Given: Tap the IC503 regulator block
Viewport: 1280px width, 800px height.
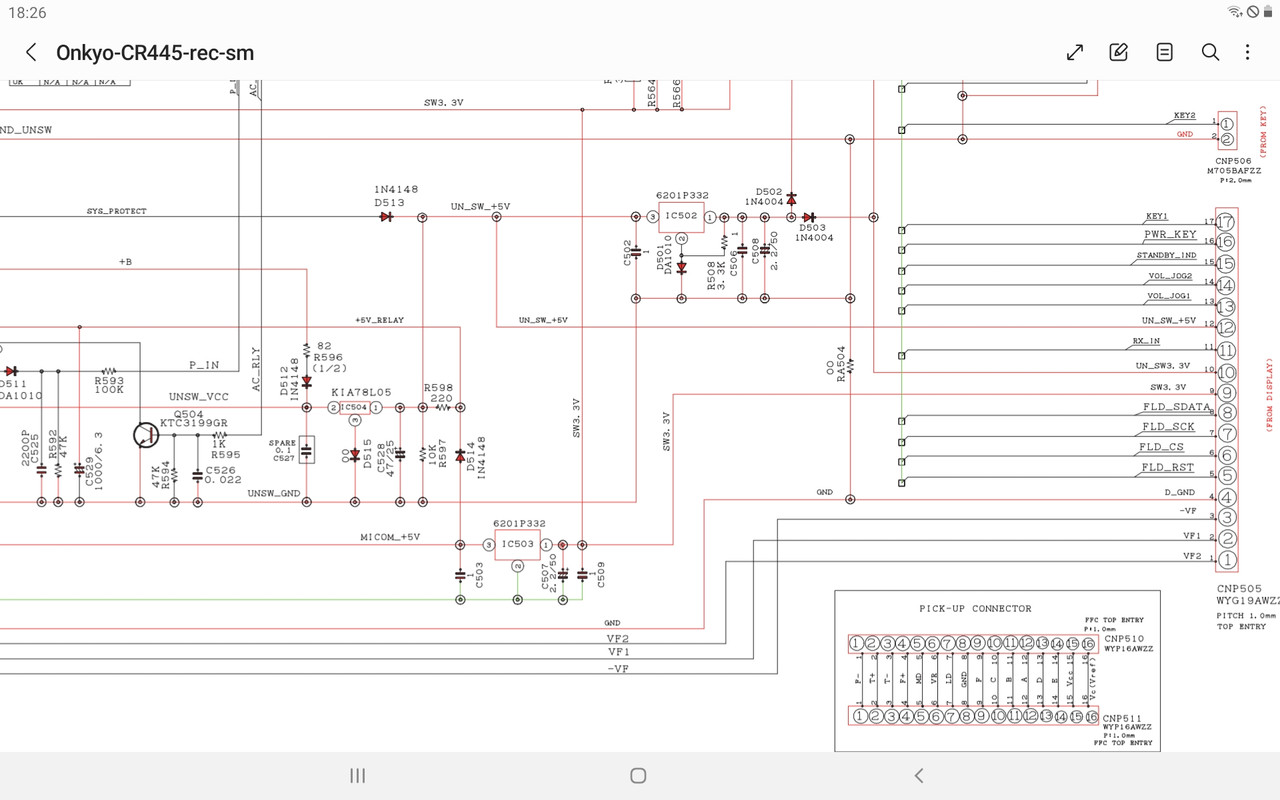Looking at the screenshot, I should [x=517, y=544].
